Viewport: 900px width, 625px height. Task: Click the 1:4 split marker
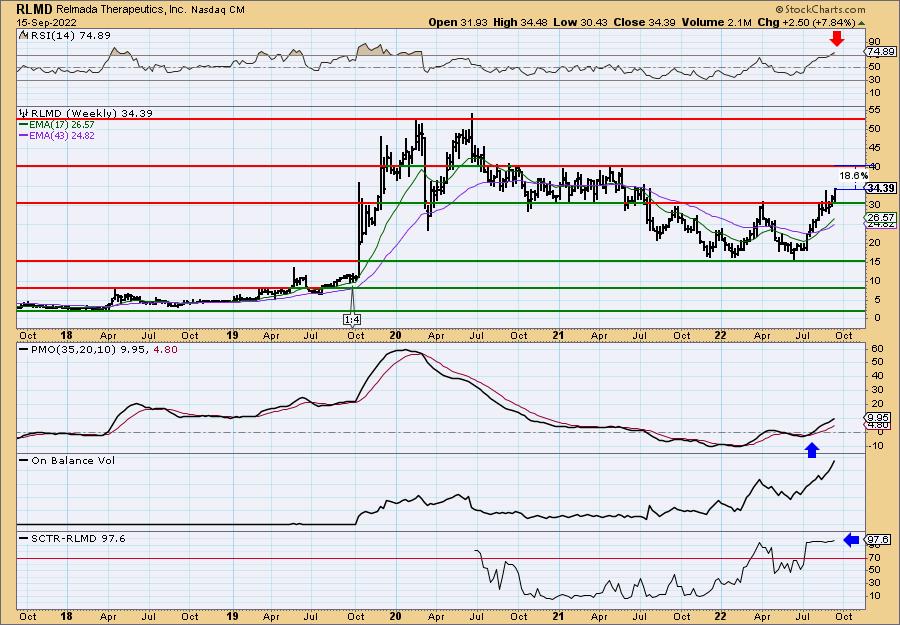[352, 319]
